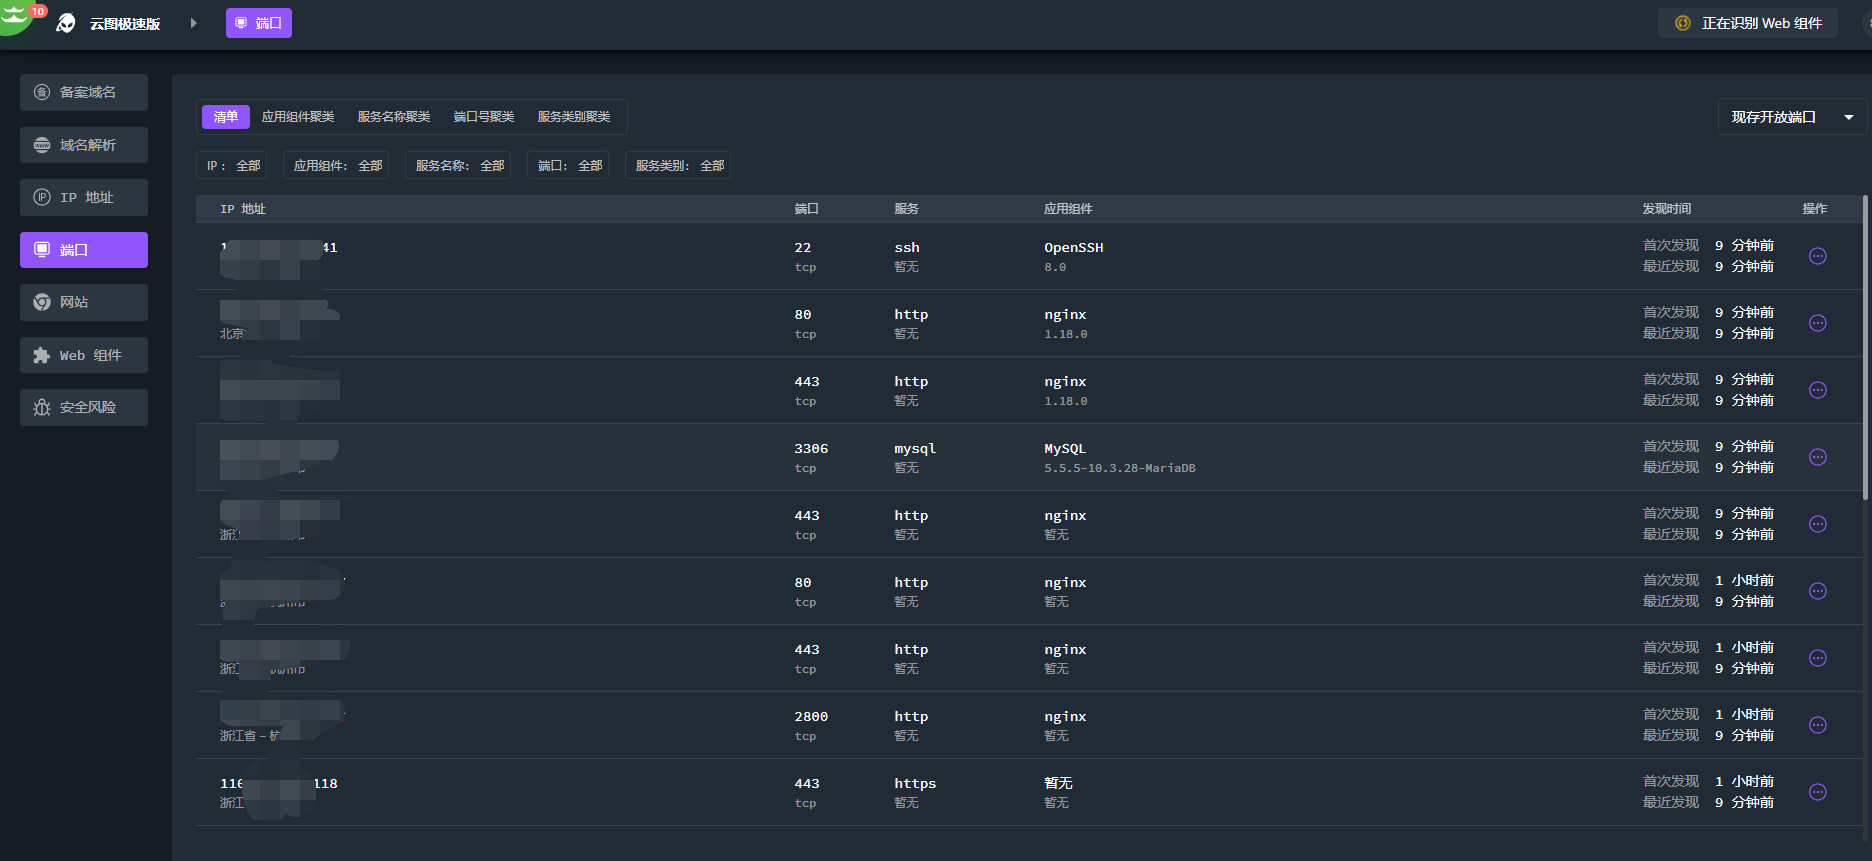The image size is (1872, 861).
Task: Open actions menu for the OpenSSH row
Action: click(x=1817, y=256)
